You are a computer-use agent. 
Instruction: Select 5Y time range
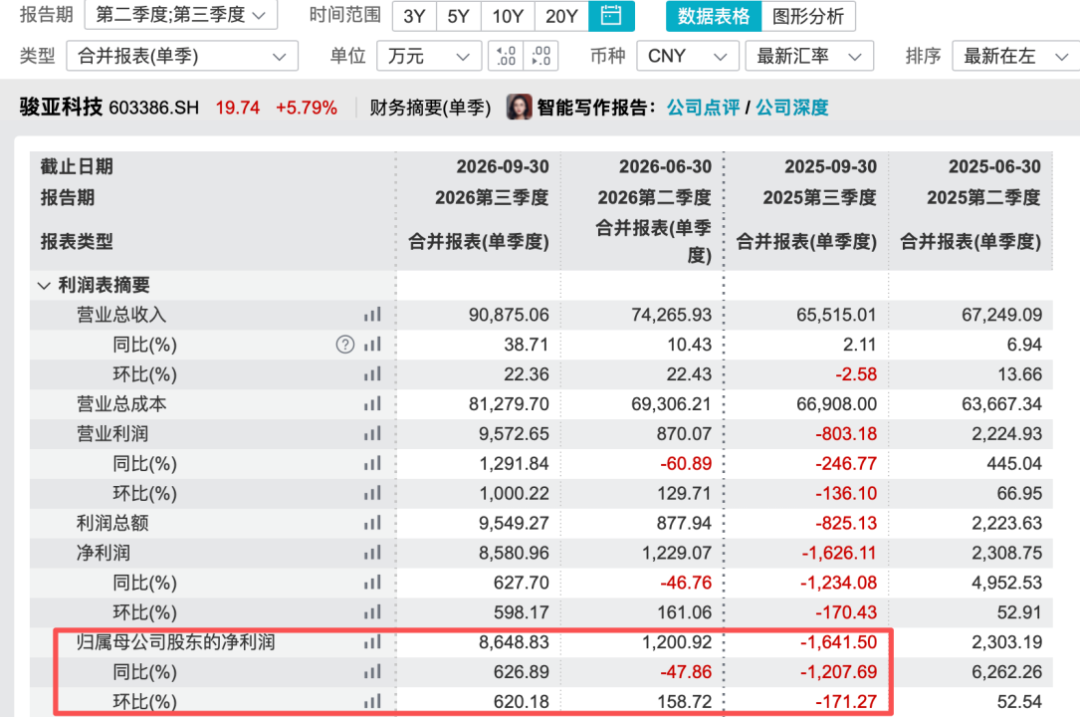[459, 16]
